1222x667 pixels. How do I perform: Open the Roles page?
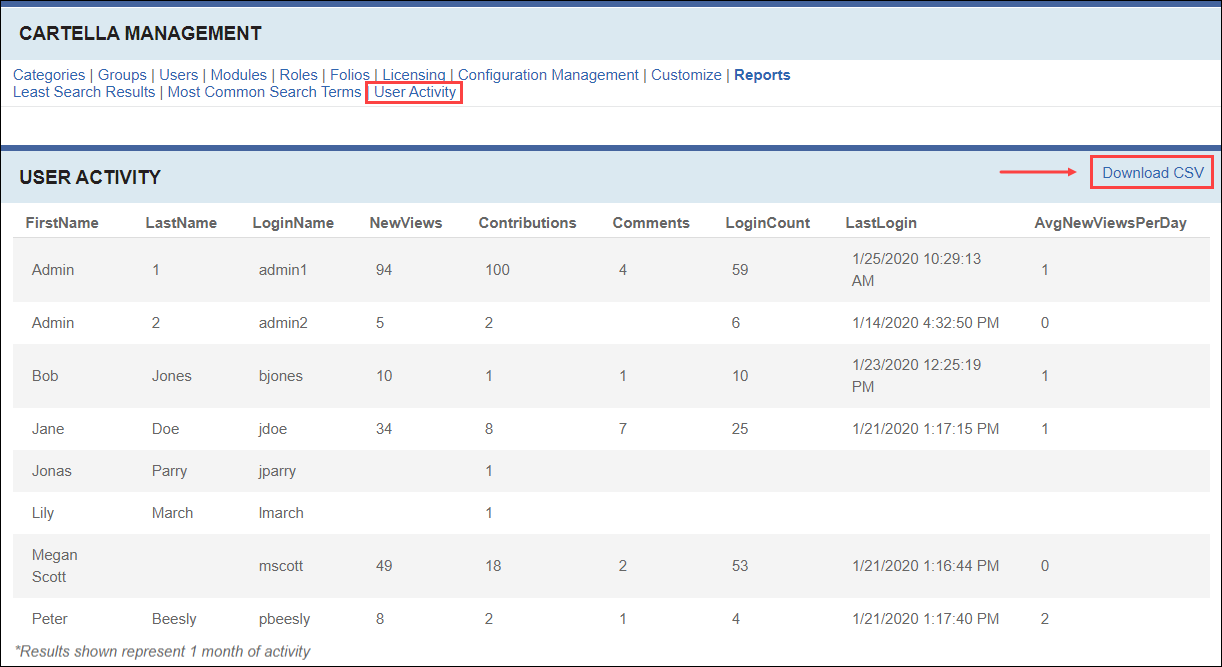[x=299, y=75]
